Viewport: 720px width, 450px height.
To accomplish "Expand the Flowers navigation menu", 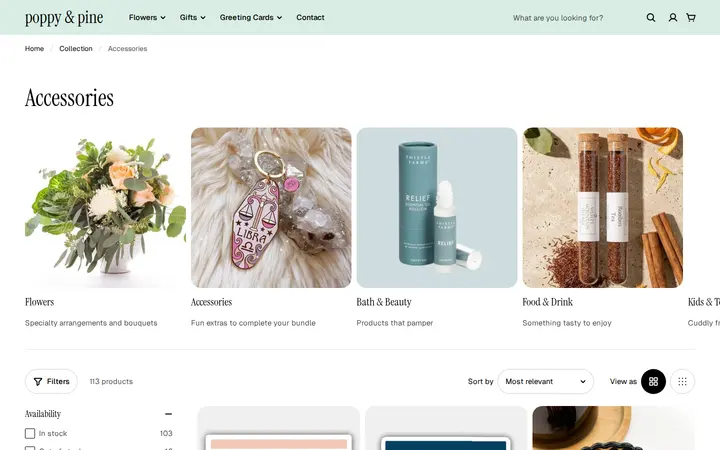I will pos(147,17).
